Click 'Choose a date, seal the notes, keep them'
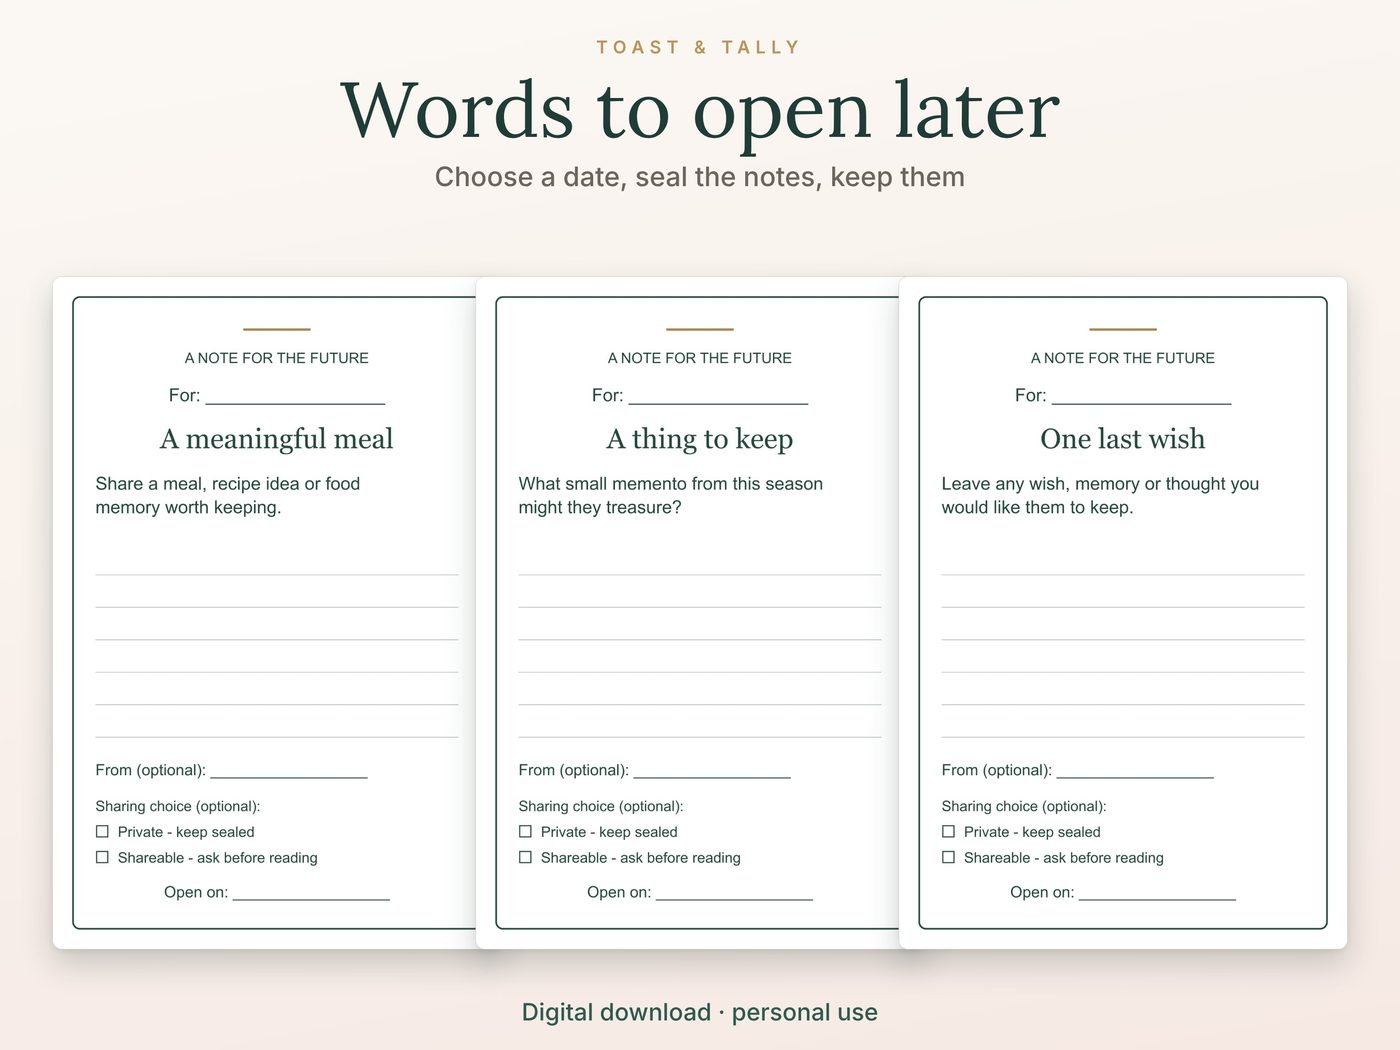1400x1050 pixels. [700, 177]
